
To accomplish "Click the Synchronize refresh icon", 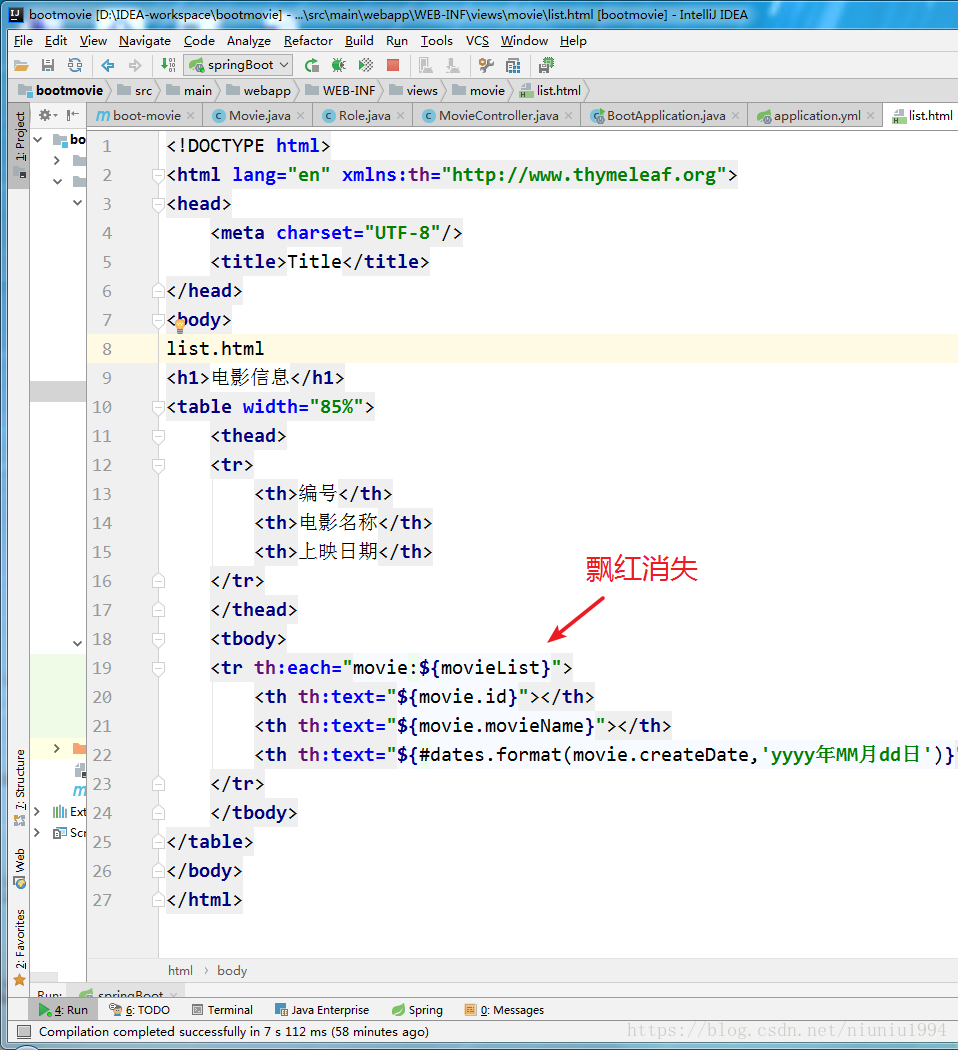I will 74,66.
